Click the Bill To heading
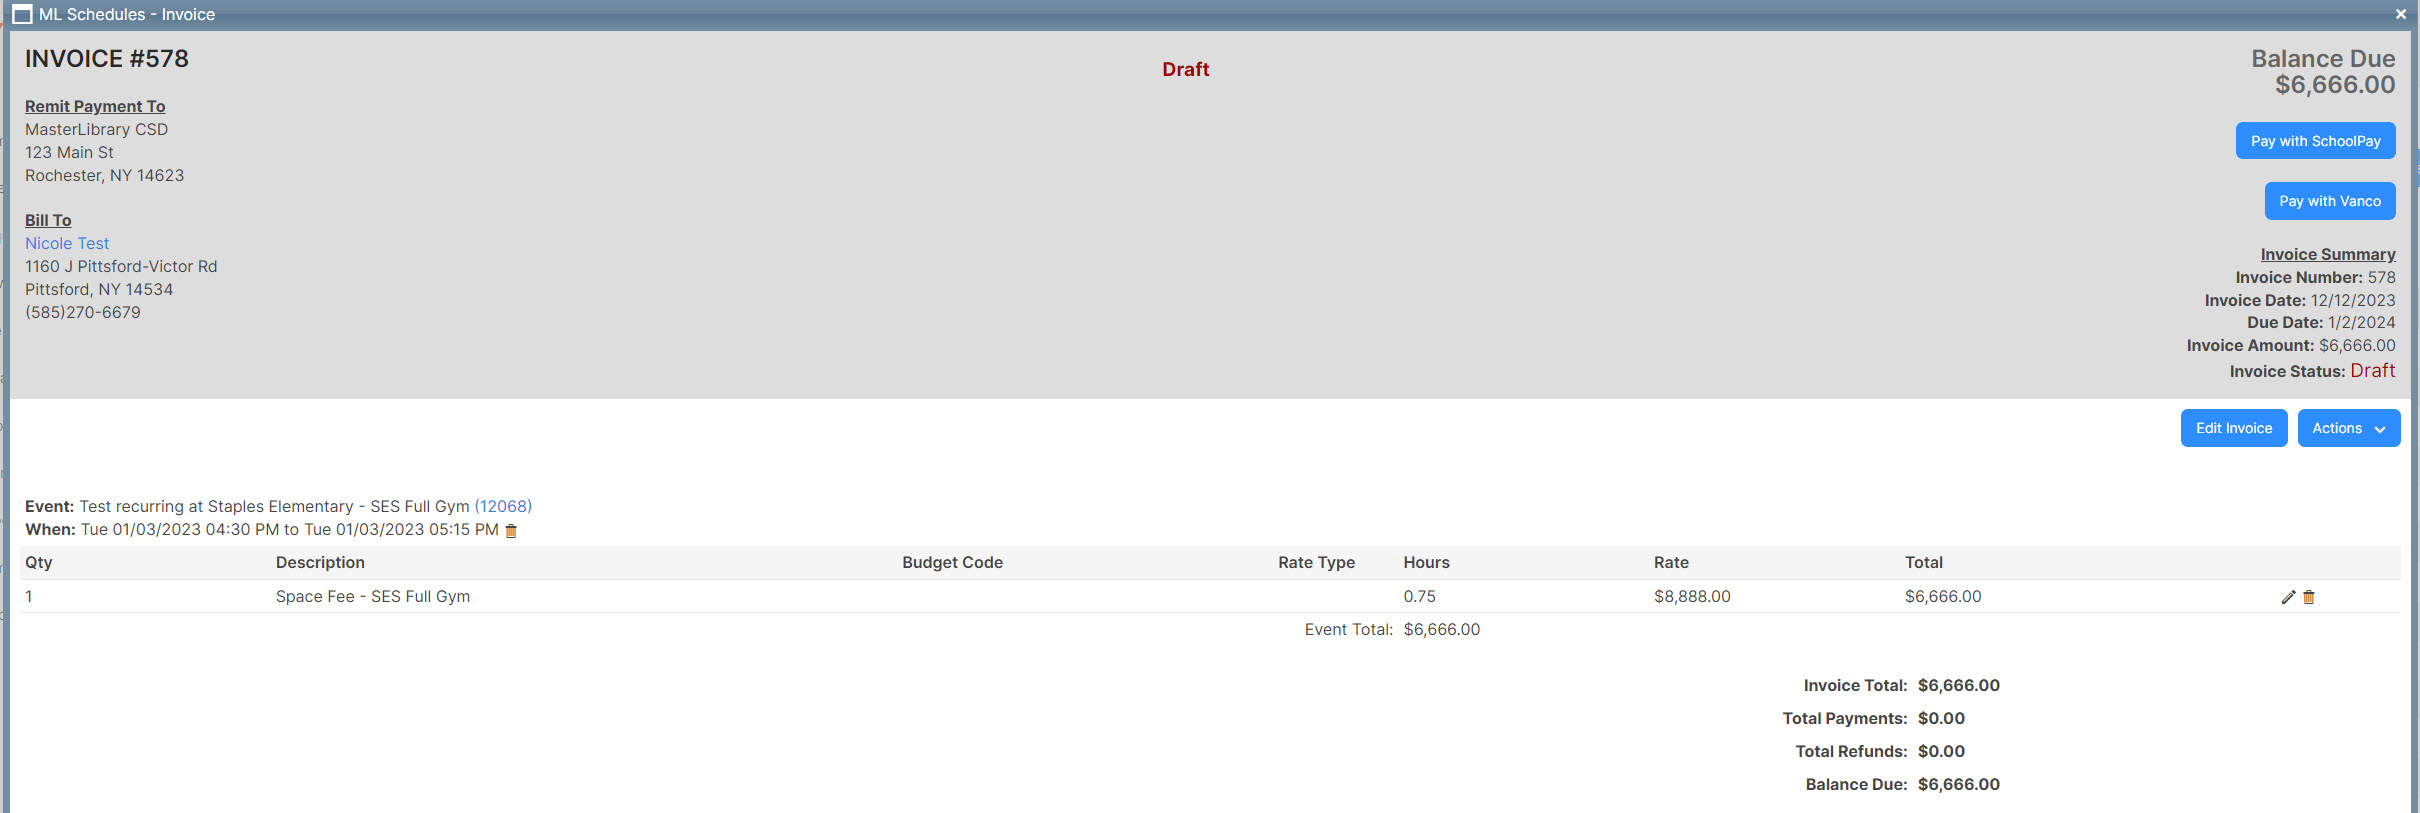The image size is (2420, 813). (x=48, y=221)
